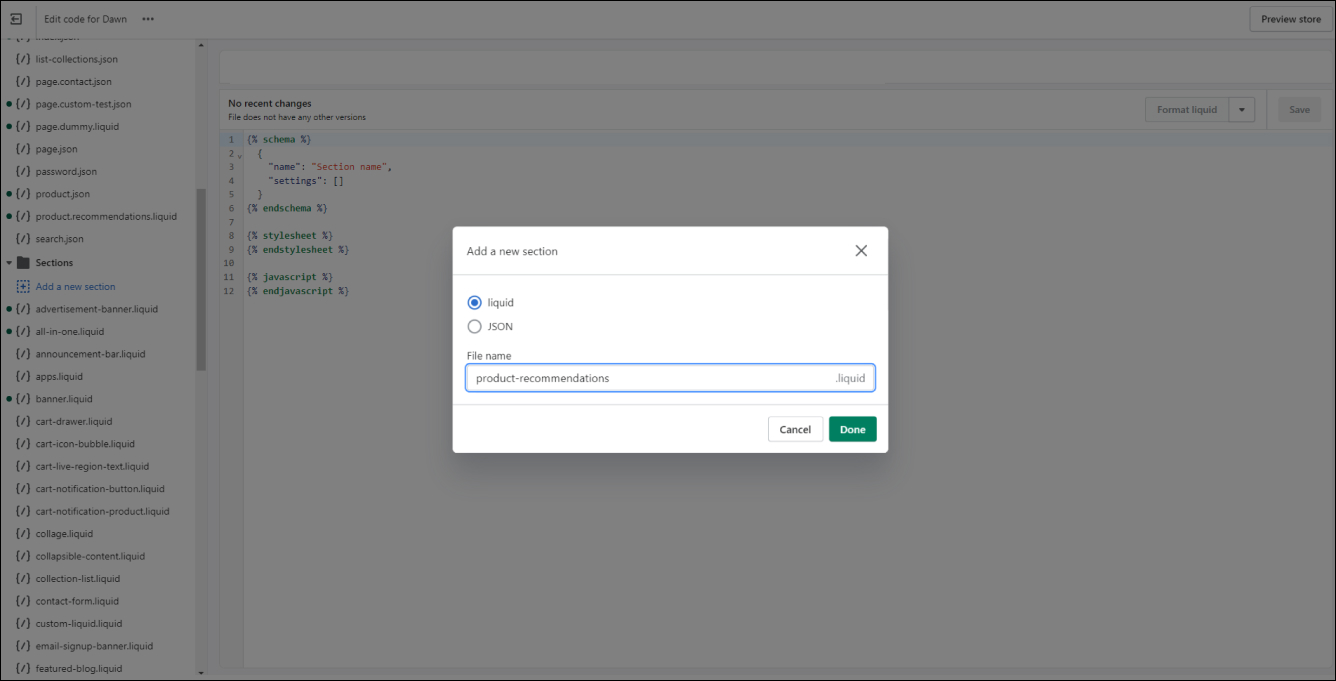The height and width of the screenshot is (681, 1336).
Task: Open search.json file
Action: click(x=59, y=239)
